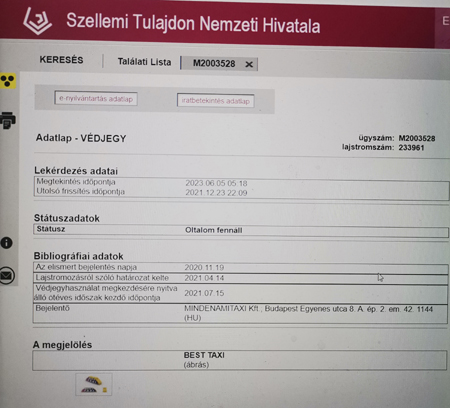Close the M2003528 tab with X
The height and width of the screenshot is (408, 450).
click(x=249, y=64)
